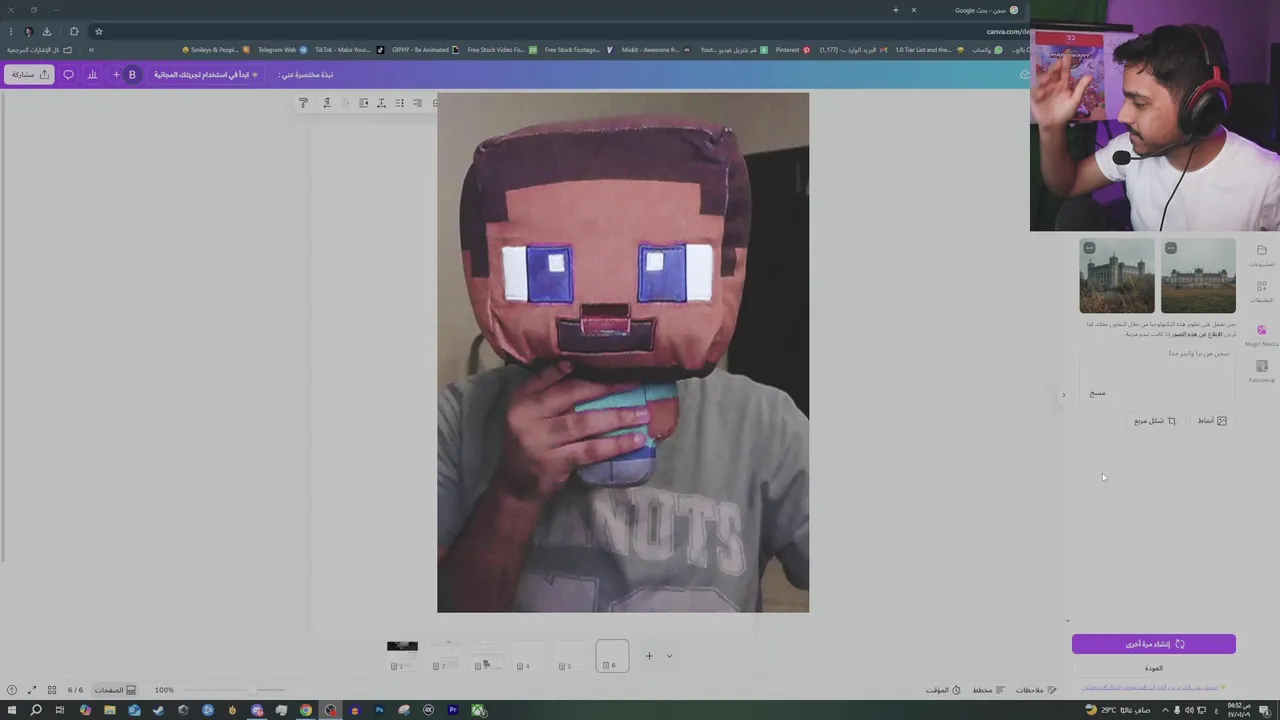Open options on right castle image
This screenshot has height=720, width=1280.
pyautogui.click(x=1171, y=248)
